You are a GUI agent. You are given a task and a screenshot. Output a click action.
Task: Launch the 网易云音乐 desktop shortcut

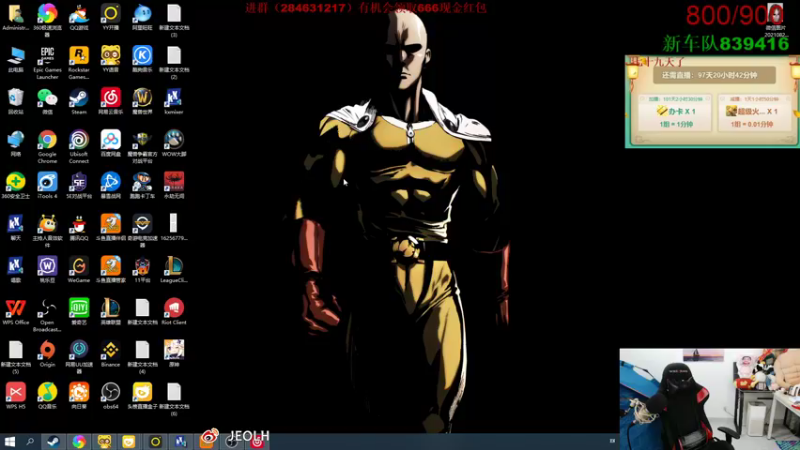point(111,101)
